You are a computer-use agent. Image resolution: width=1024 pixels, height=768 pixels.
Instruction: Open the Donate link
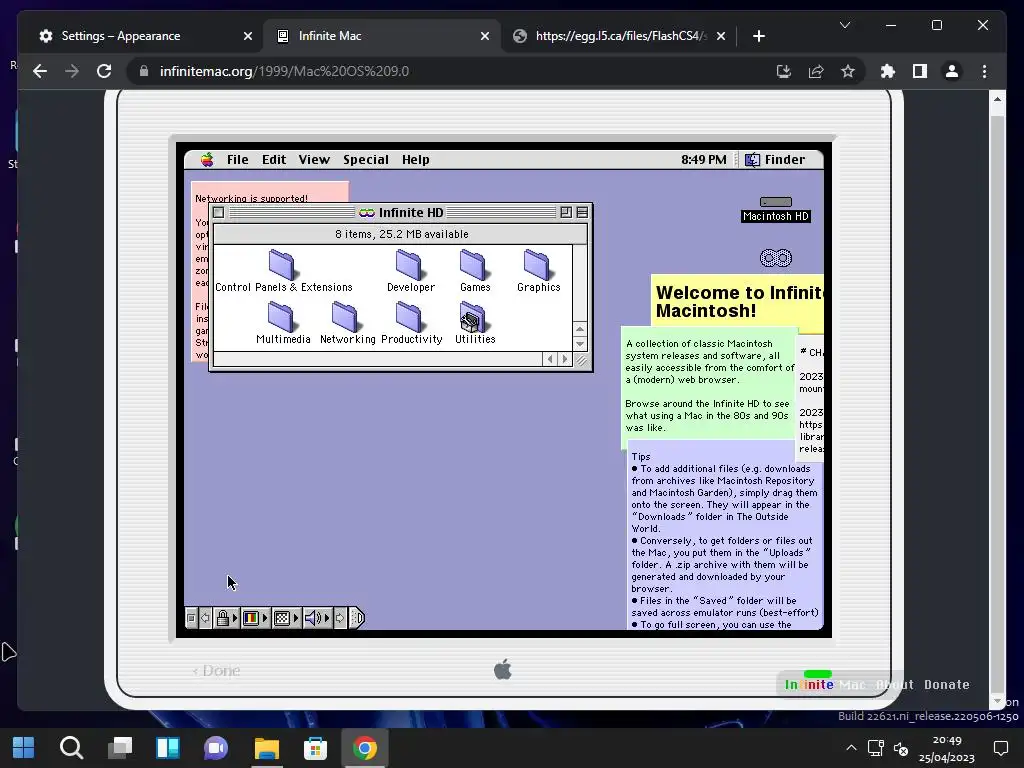946,684
